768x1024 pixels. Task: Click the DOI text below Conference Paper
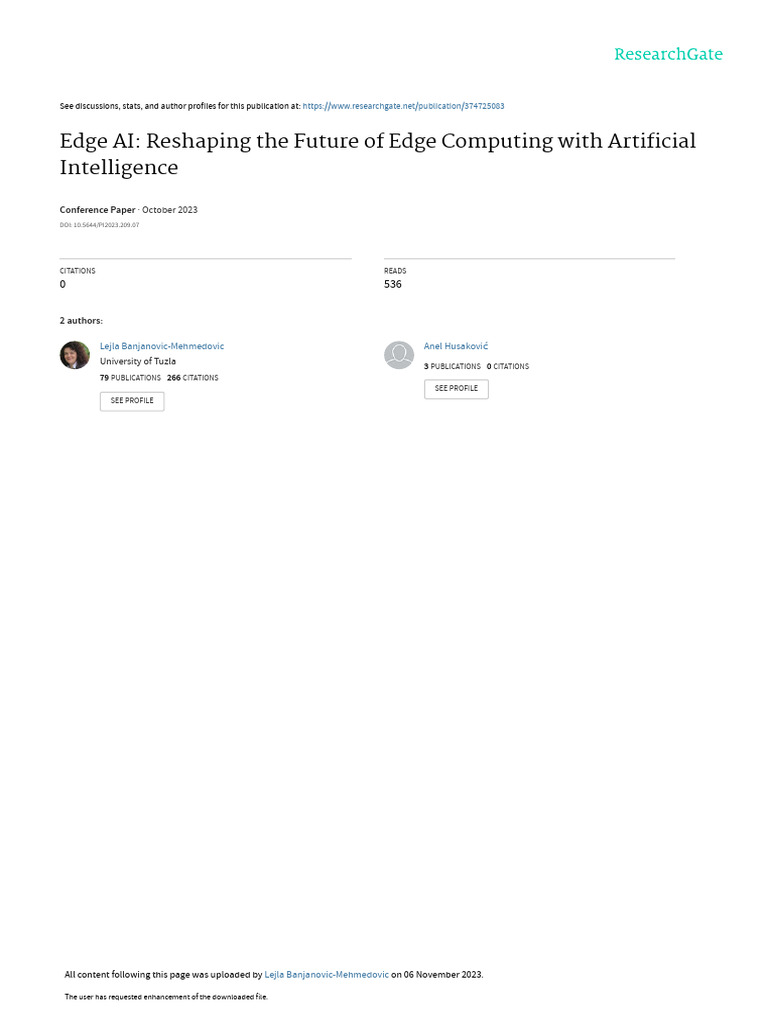[x=99, y=225]
